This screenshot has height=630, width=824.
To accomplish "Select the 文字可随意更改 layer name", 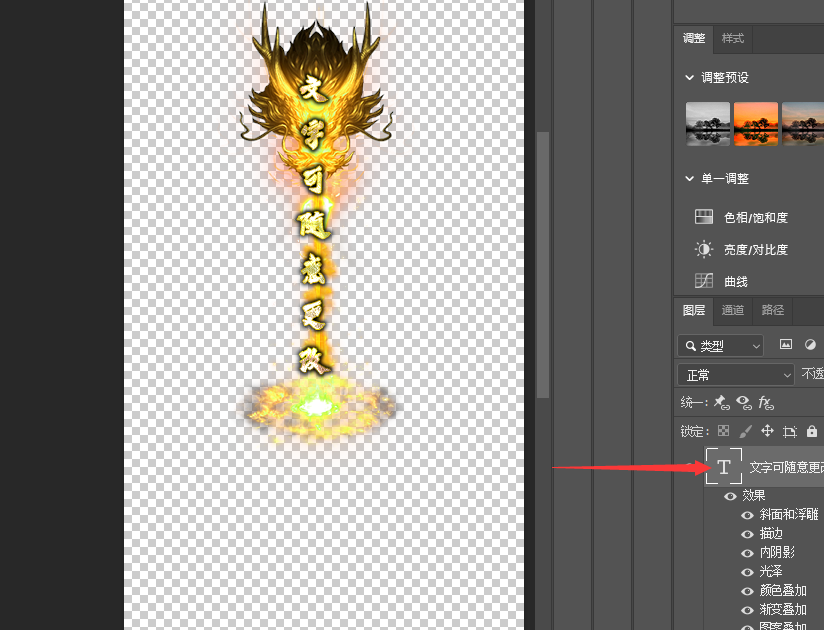I will point(786,467).
